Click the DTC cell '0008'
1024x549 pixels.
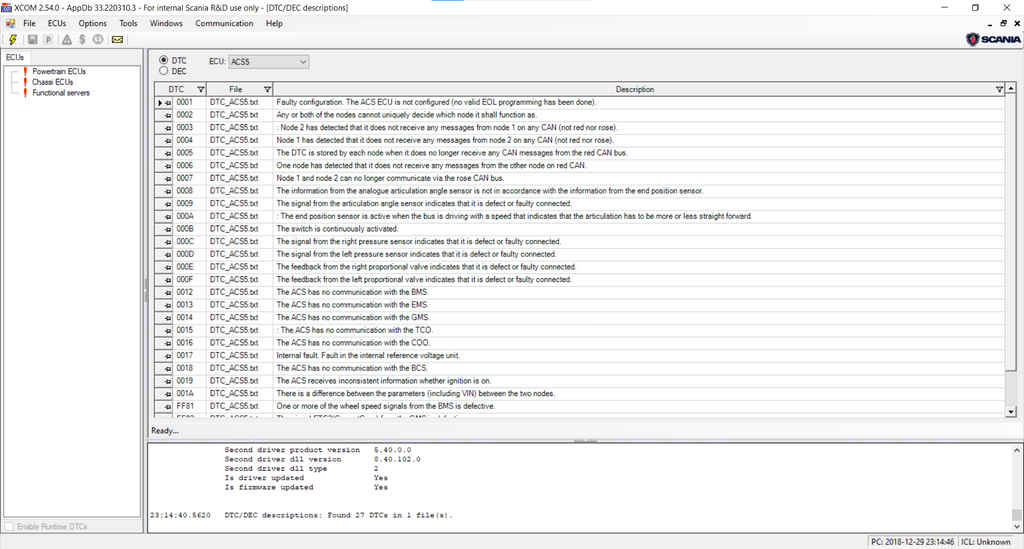(x=185, y=191)
